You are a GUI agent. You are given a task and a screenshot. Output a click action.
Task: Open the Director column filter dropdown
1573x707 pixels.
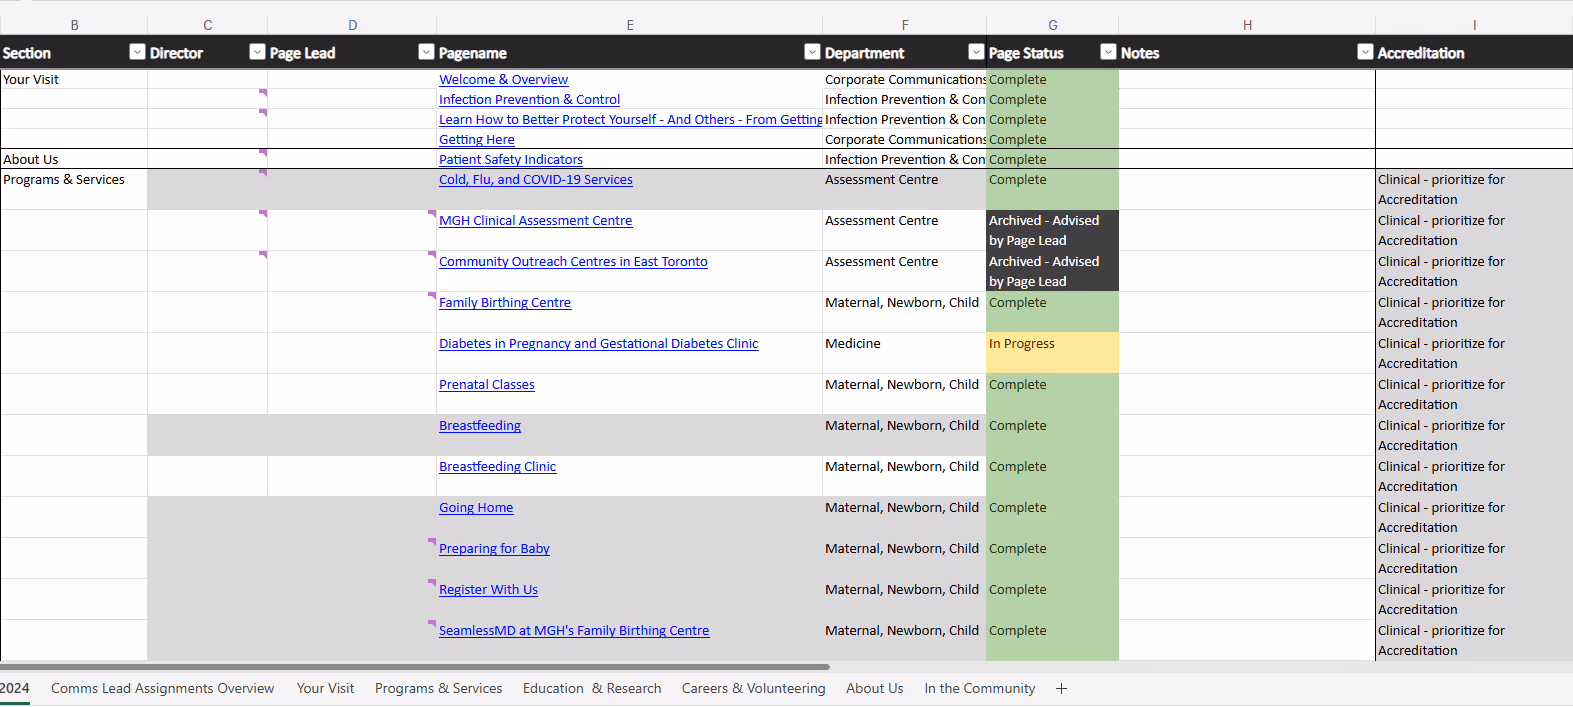(257, 52)
